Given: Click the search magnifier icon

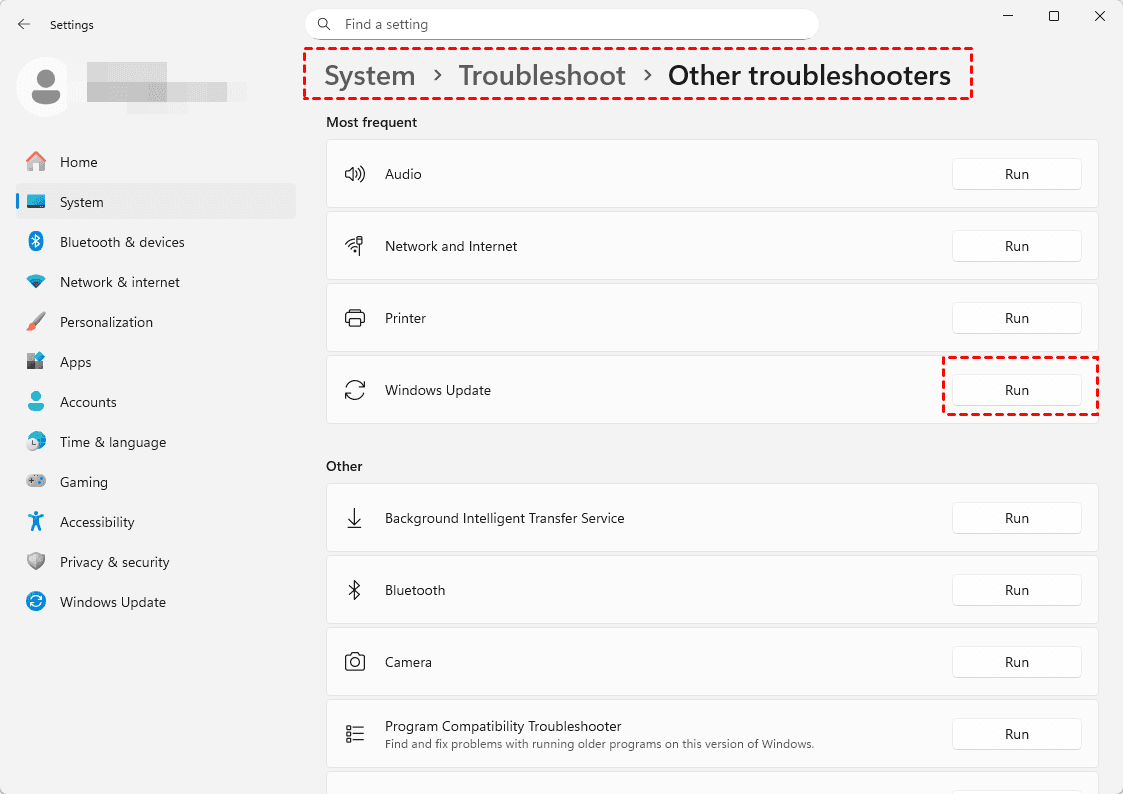Looking at the screenshot, I should coord(324,24).
